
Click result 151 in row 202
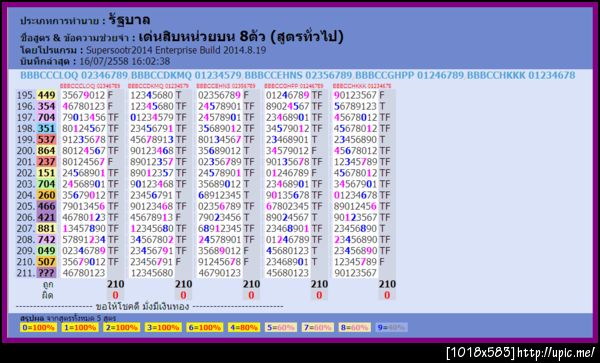tap(46, 173)
